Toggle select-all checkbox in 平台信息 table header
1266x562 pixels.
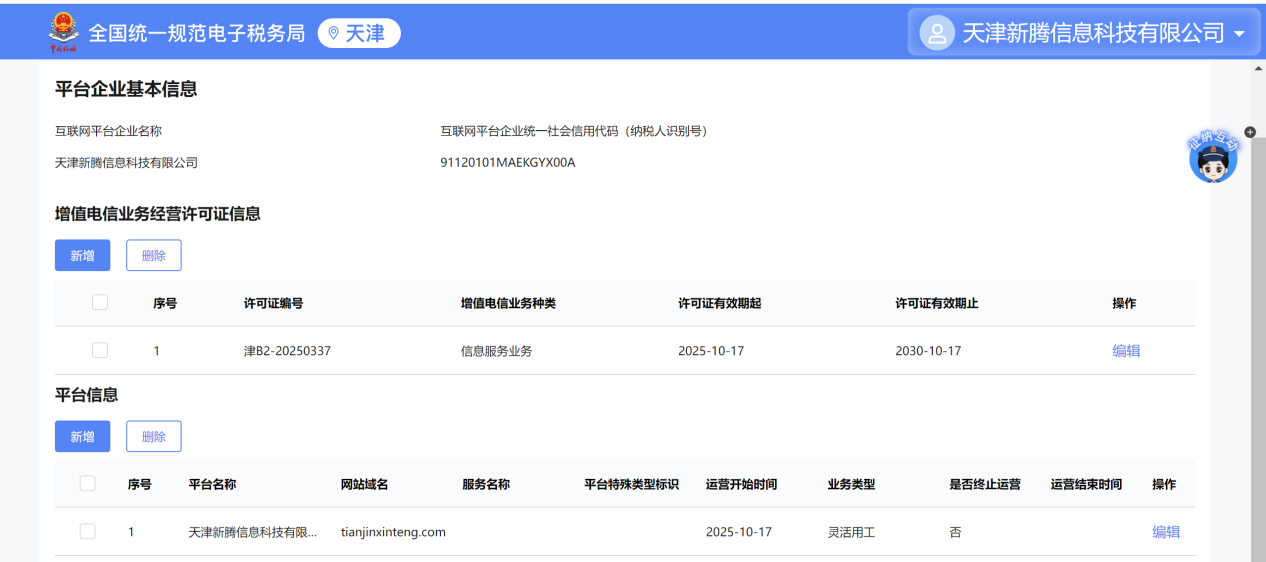coord(88,483)
